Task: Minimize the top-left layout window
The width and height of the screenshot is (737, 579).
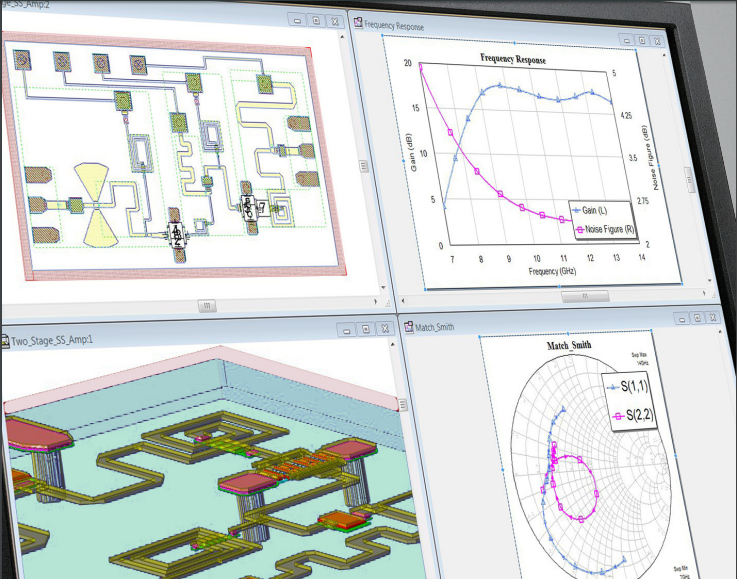Action: point(298,21)
